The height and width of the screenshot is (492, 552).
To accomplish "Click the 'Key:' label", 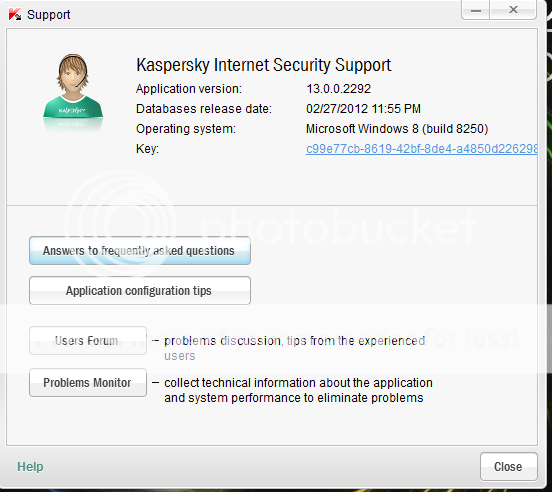I will pos(147,149).
